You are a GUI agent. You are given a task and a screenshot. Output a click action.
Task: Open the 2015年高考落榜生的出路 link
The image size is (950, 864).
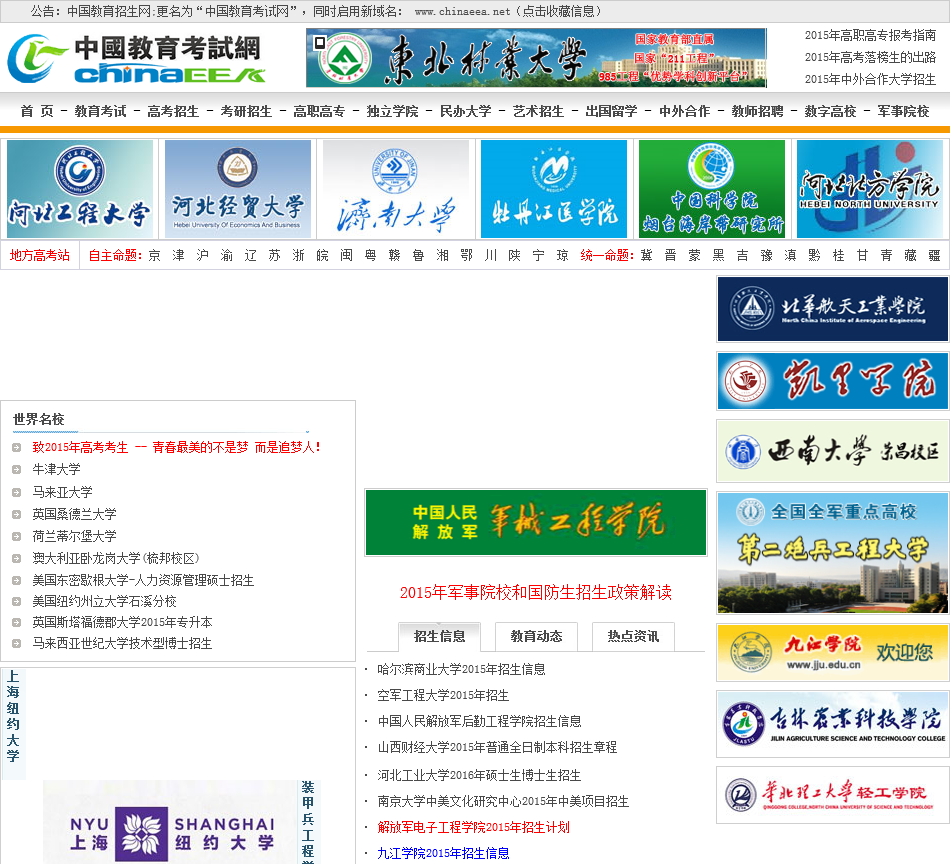tap(870, 58)
